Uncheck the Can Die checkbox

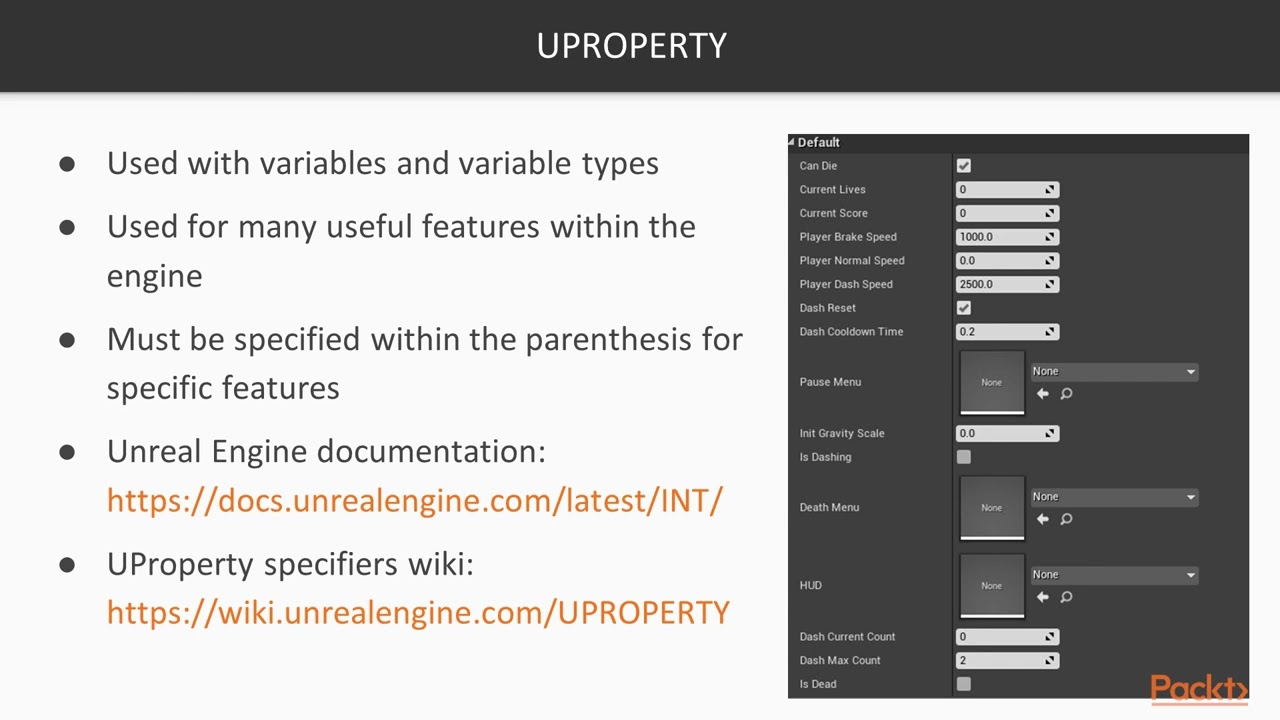(x=964, y=166)
